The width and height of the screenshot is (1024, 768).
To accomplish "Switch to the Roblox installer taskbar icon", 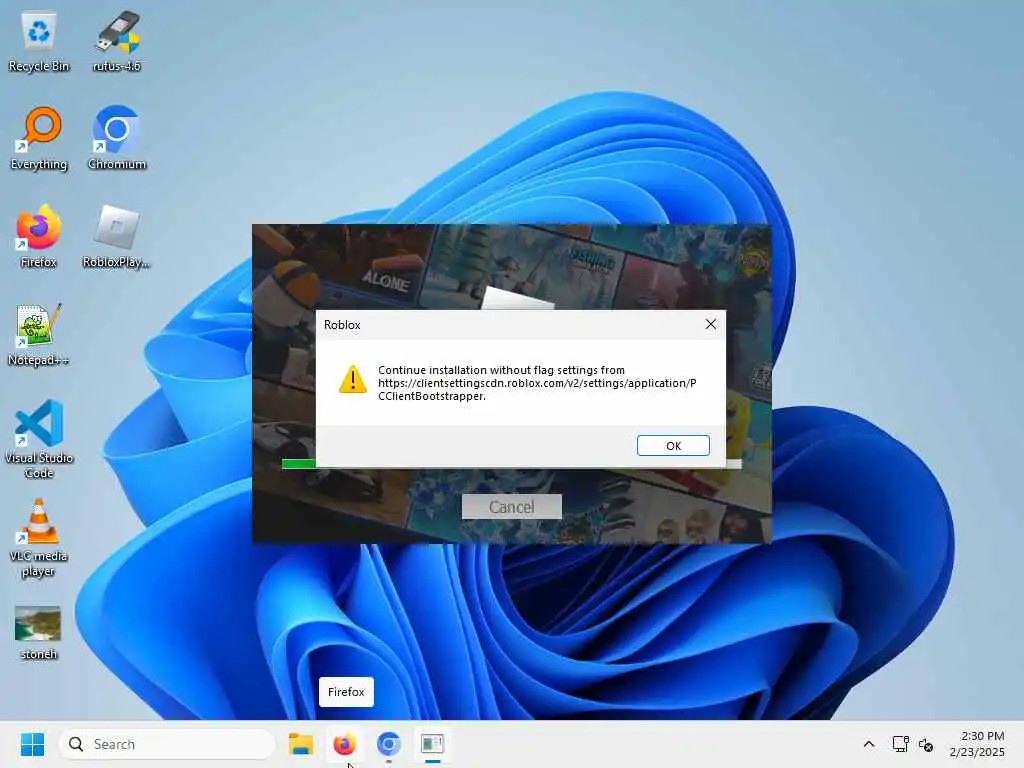I will [x=432, y=744].
